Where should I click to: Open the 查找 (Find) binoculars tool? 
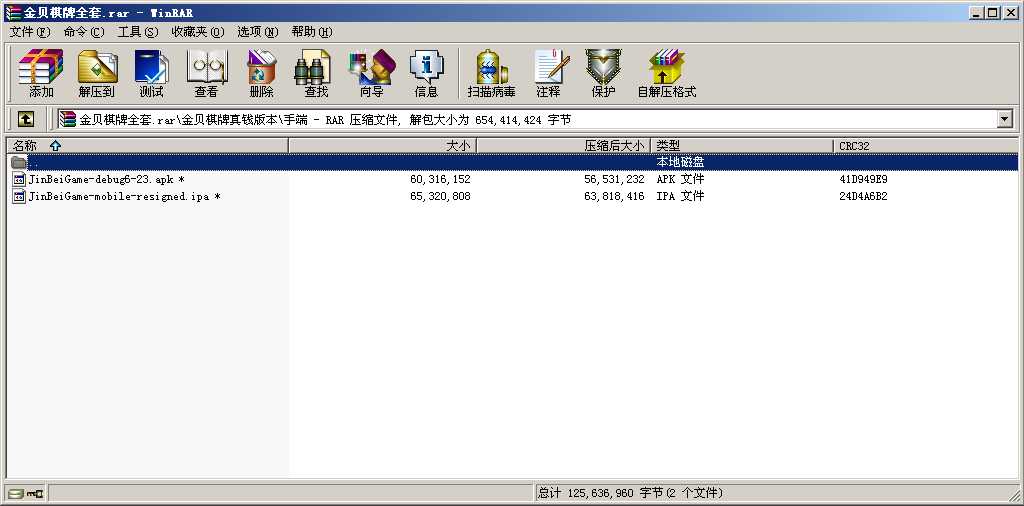(315, 72)
